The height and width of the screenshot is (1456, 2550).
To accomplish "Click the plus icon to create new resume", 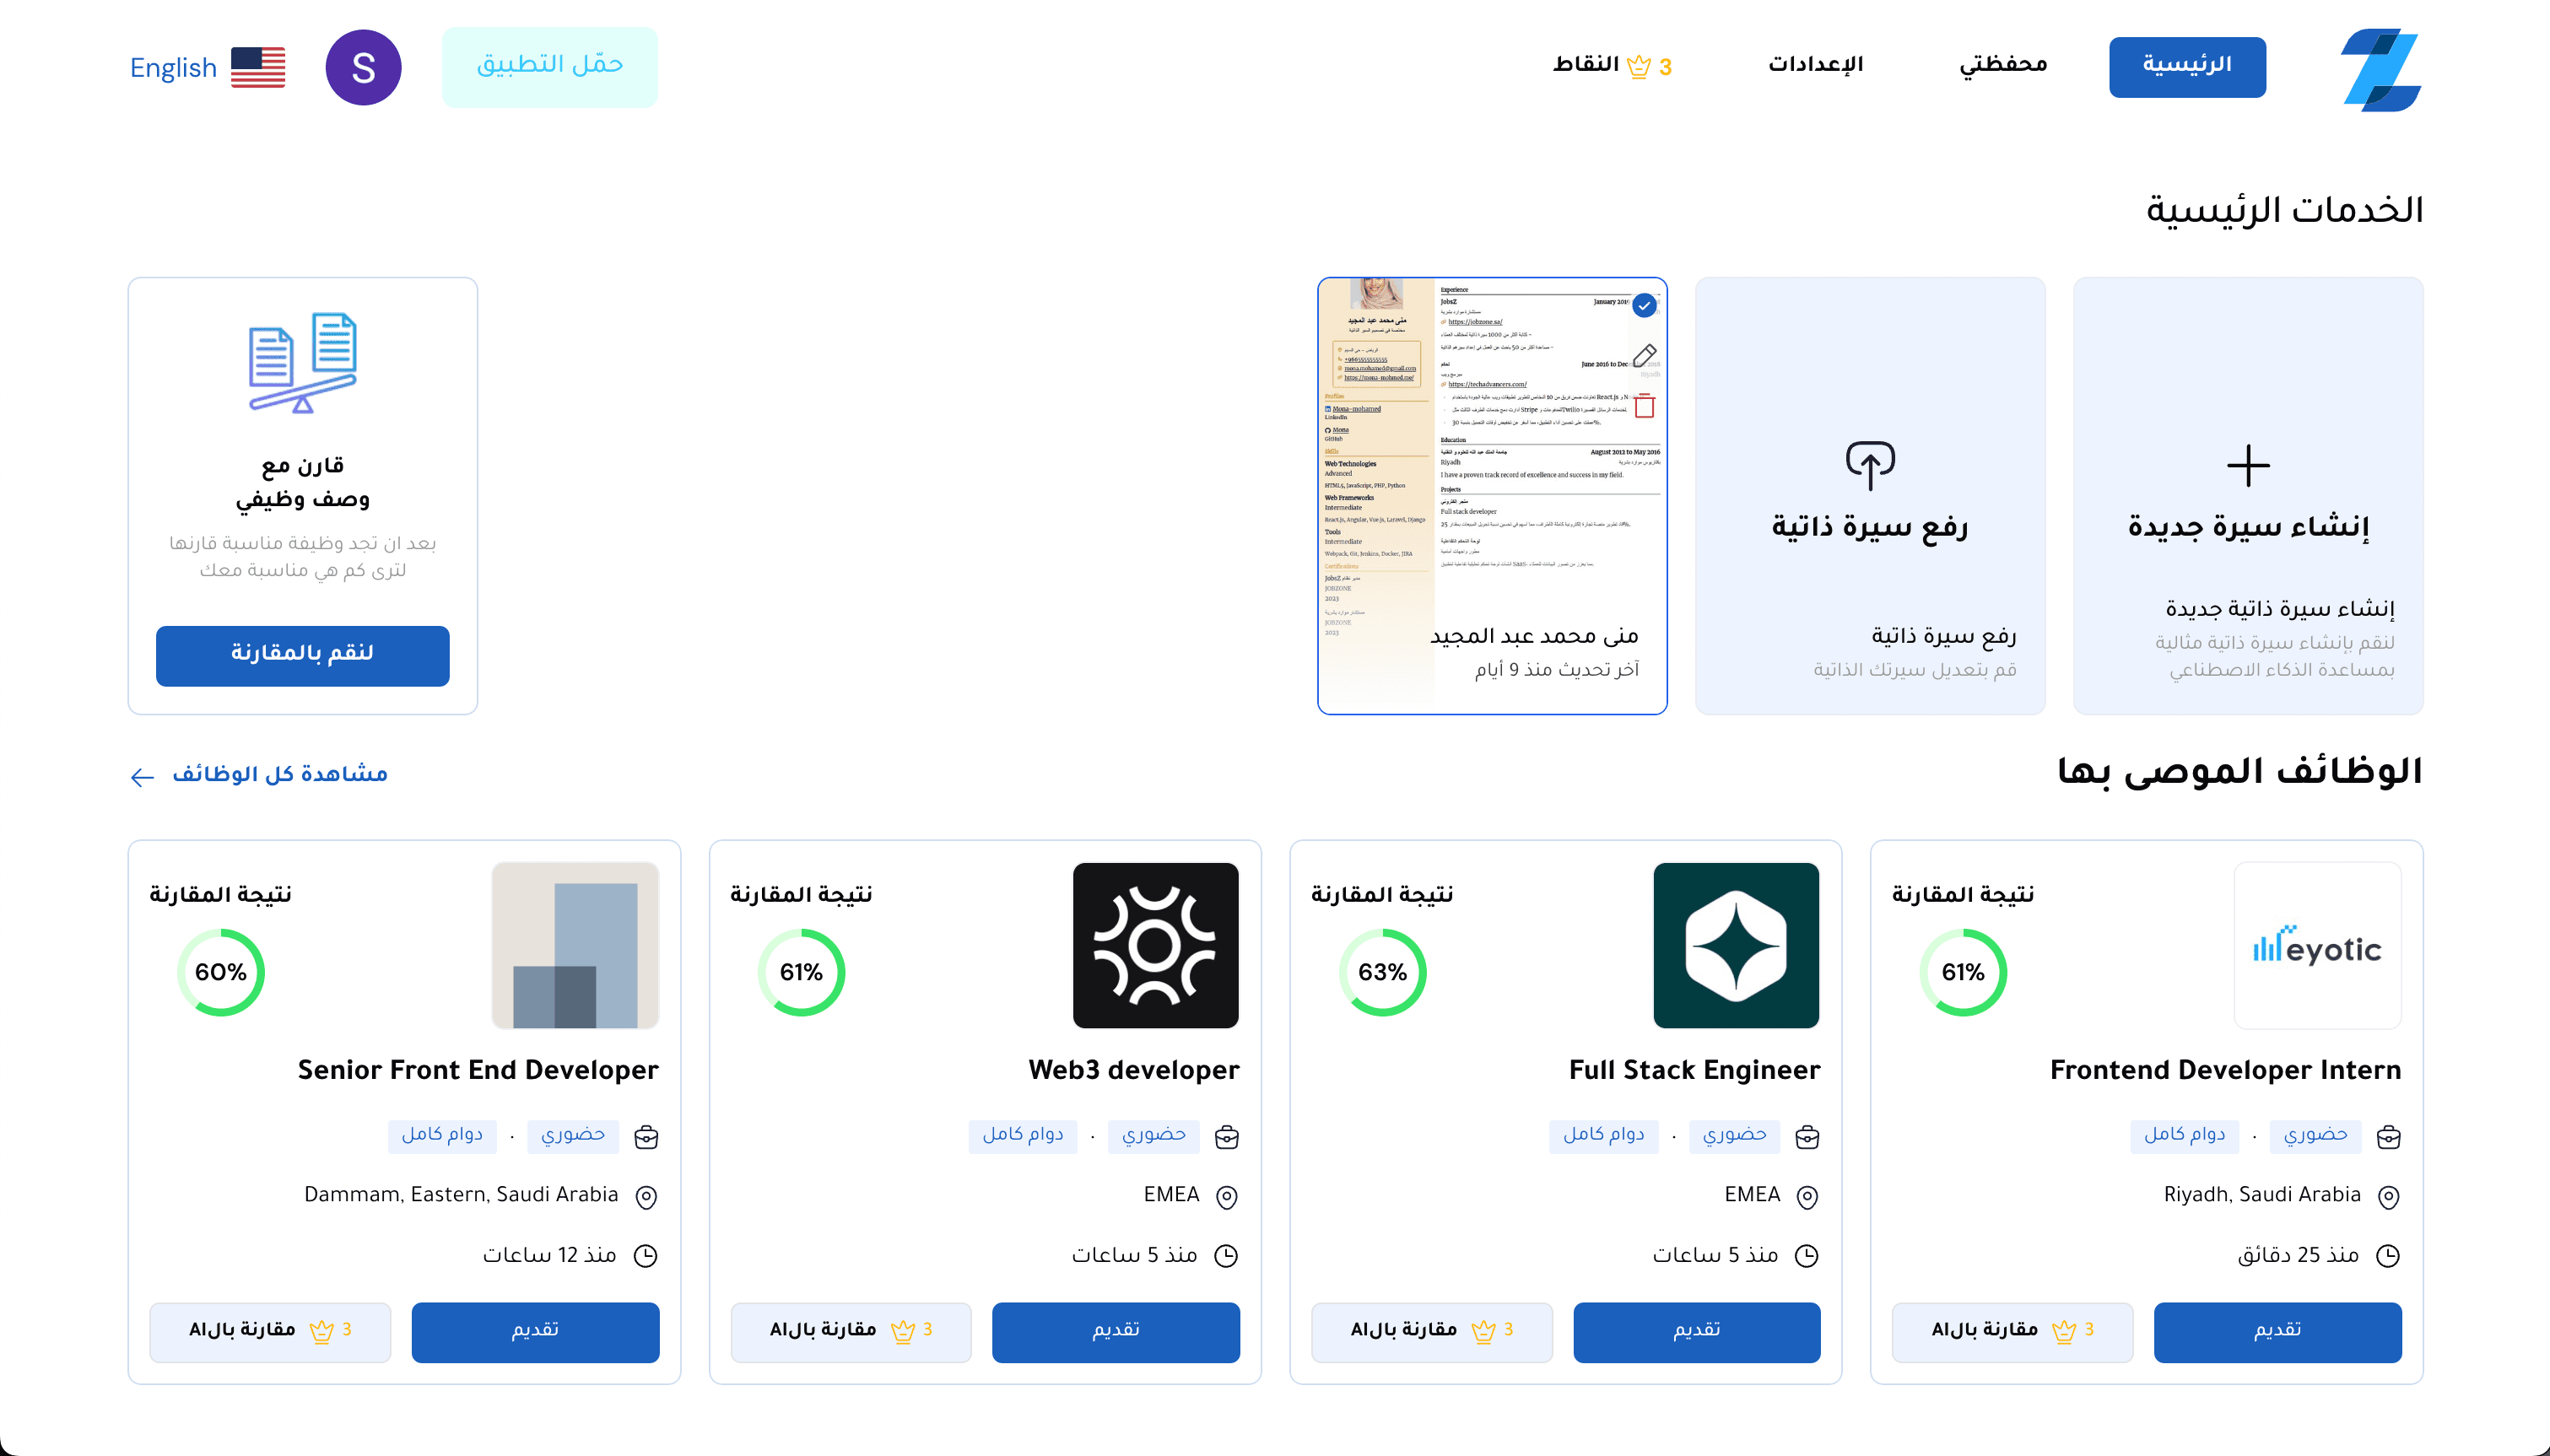I will 2248,465.
